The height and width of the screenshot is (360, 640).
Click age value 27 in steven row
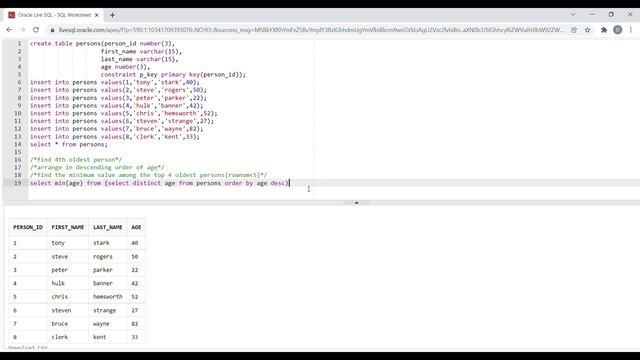coord(135,310)
